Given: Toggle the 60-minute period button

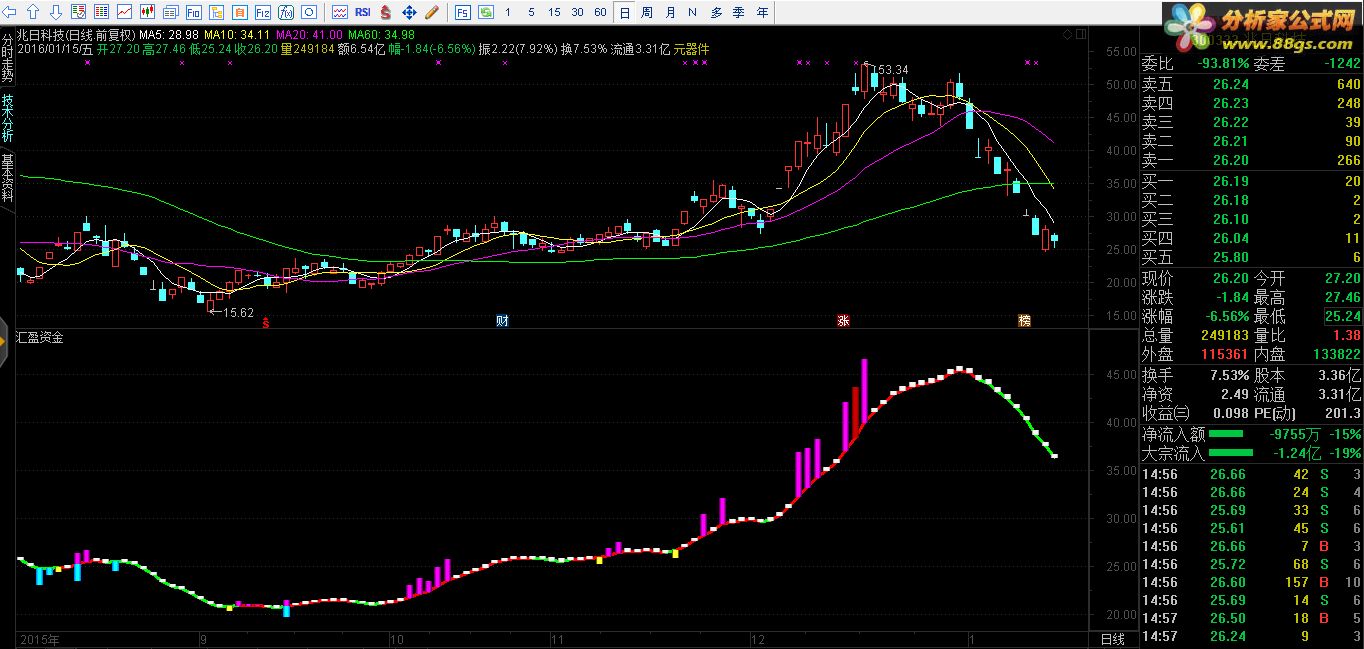Looking at the screenshot, I should click(600, 12).
